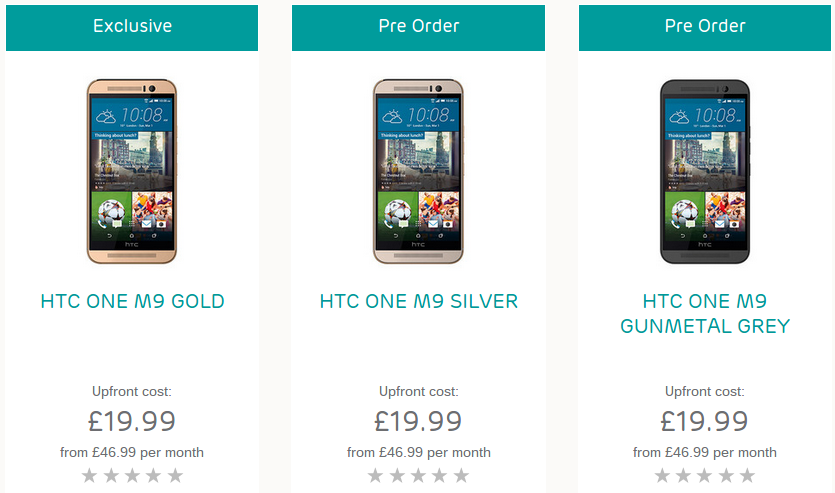Viewport: 835px width, 493px height.
Task: Open the HTC One M9 Silver phone image
Action: (x=418, y=171)
